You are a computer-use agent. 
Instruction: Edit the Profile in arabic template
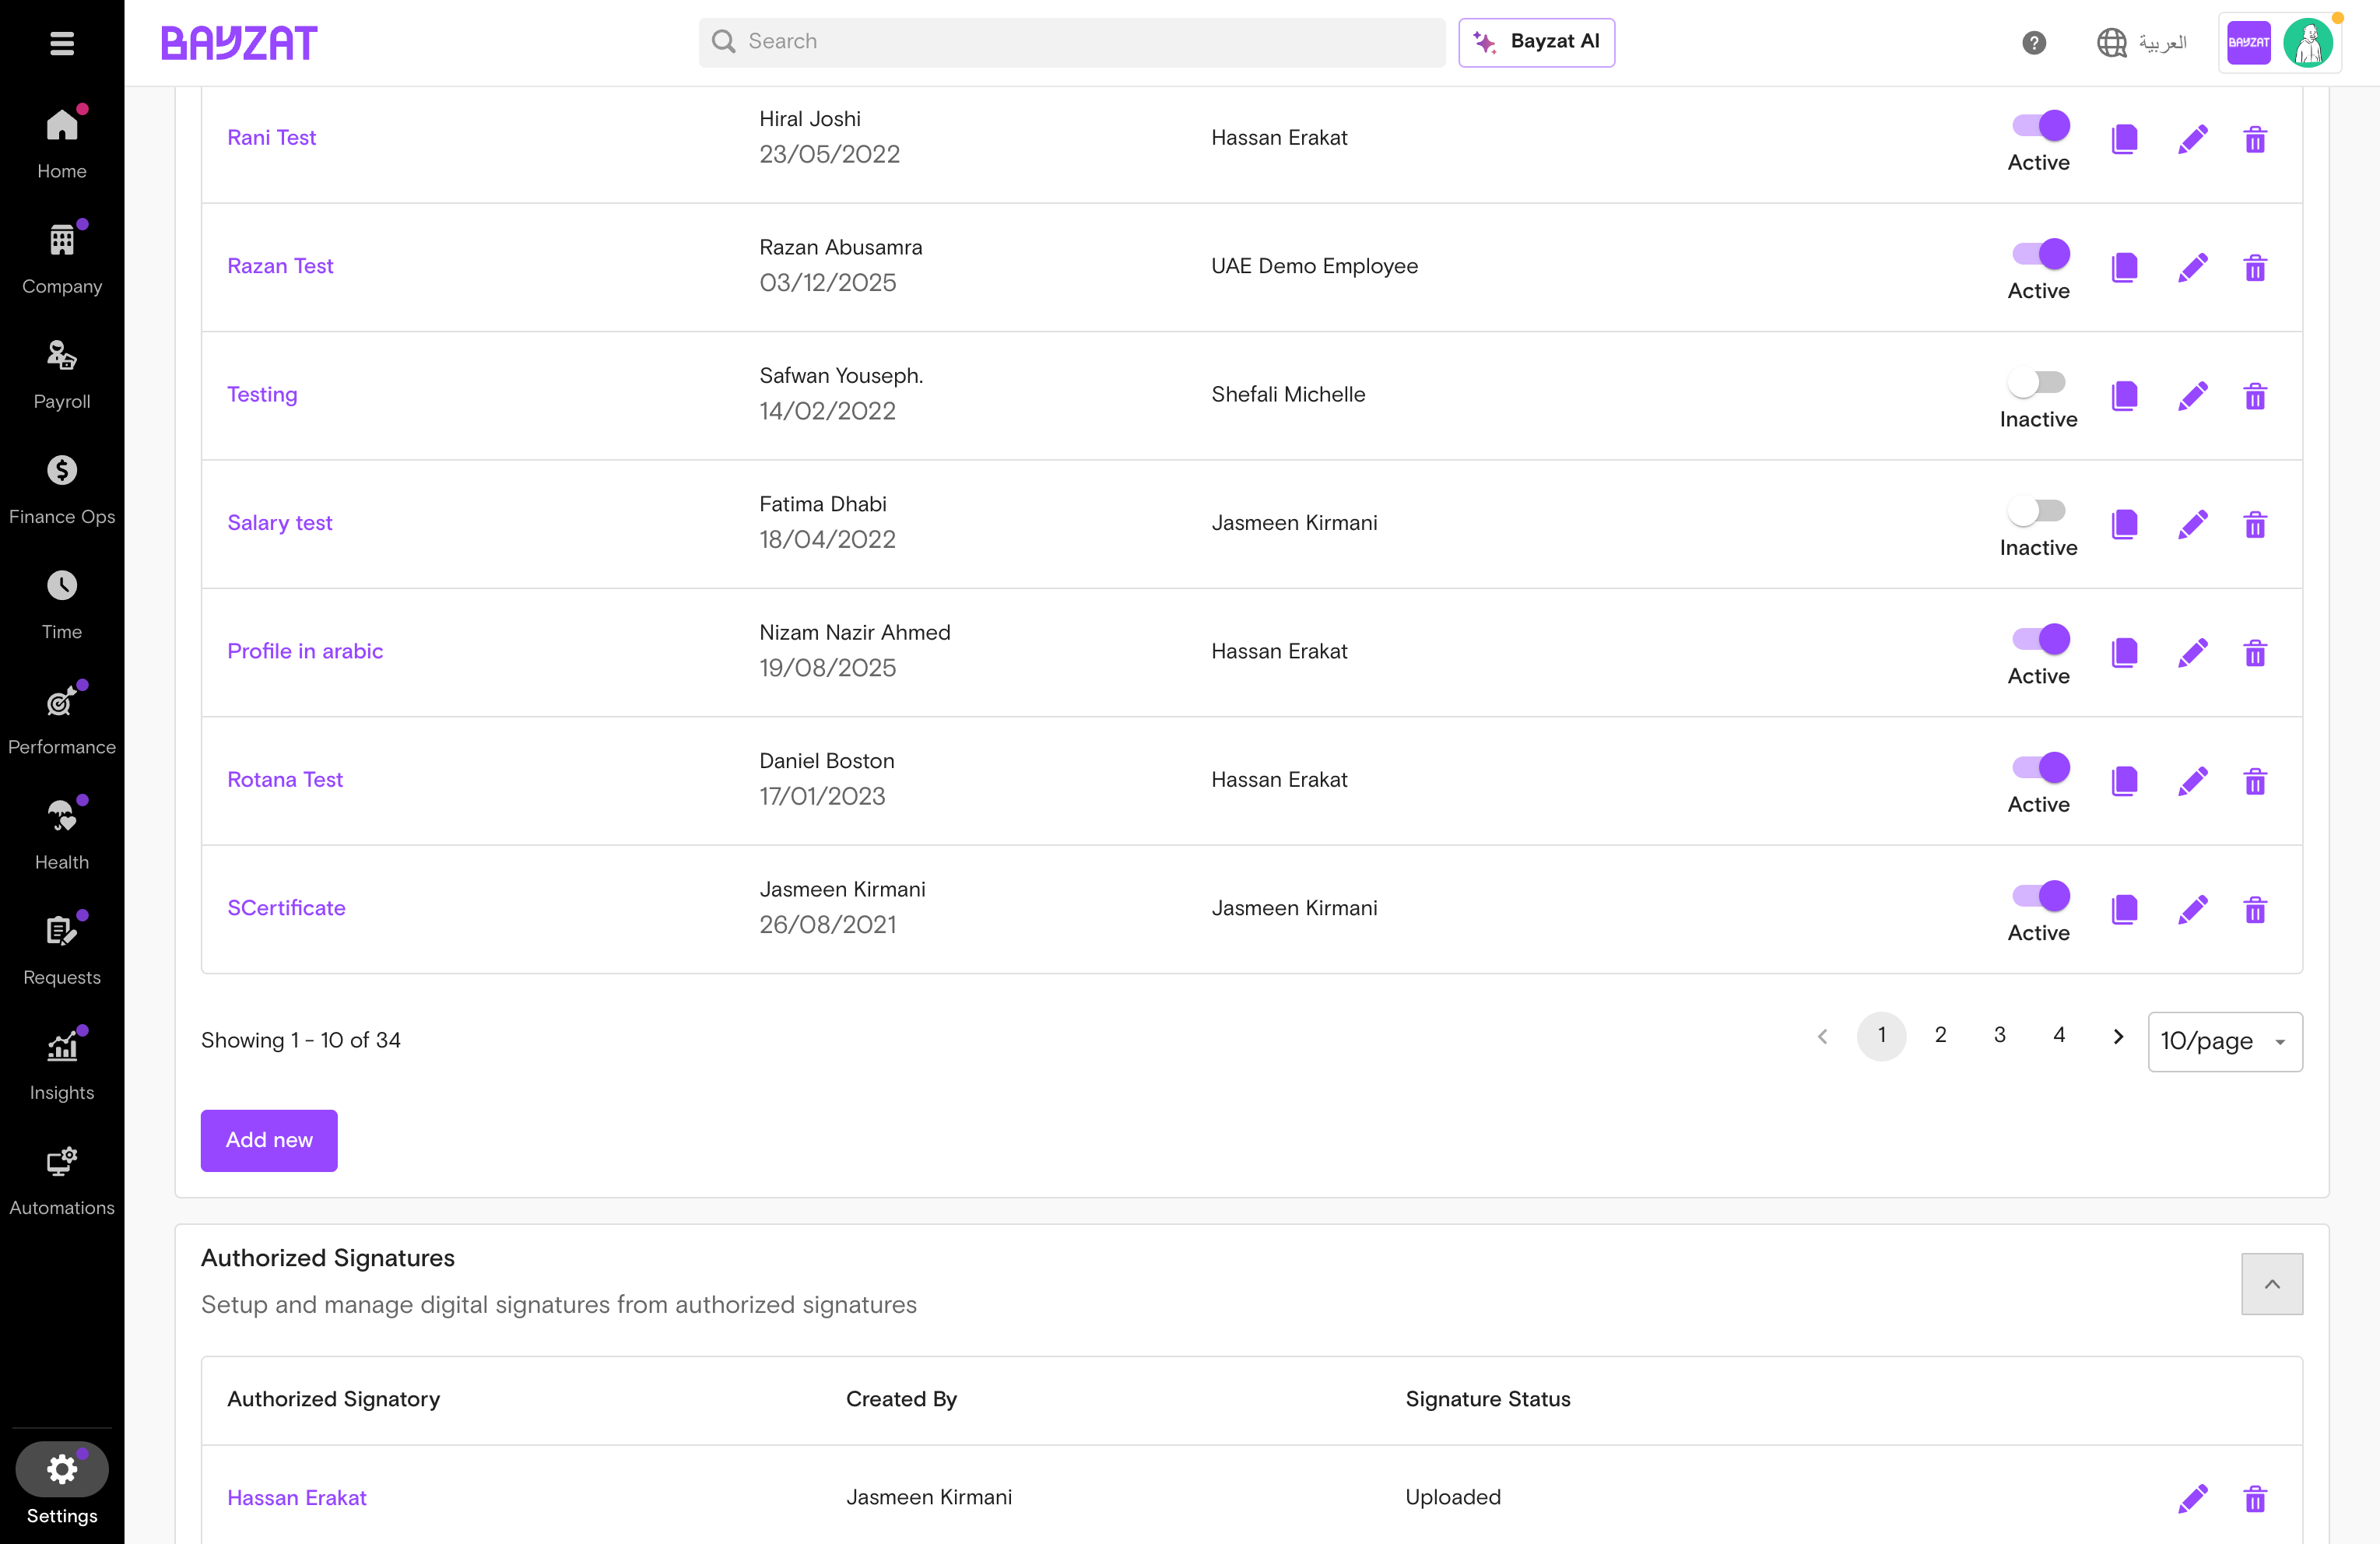[x=2193, y=653]
